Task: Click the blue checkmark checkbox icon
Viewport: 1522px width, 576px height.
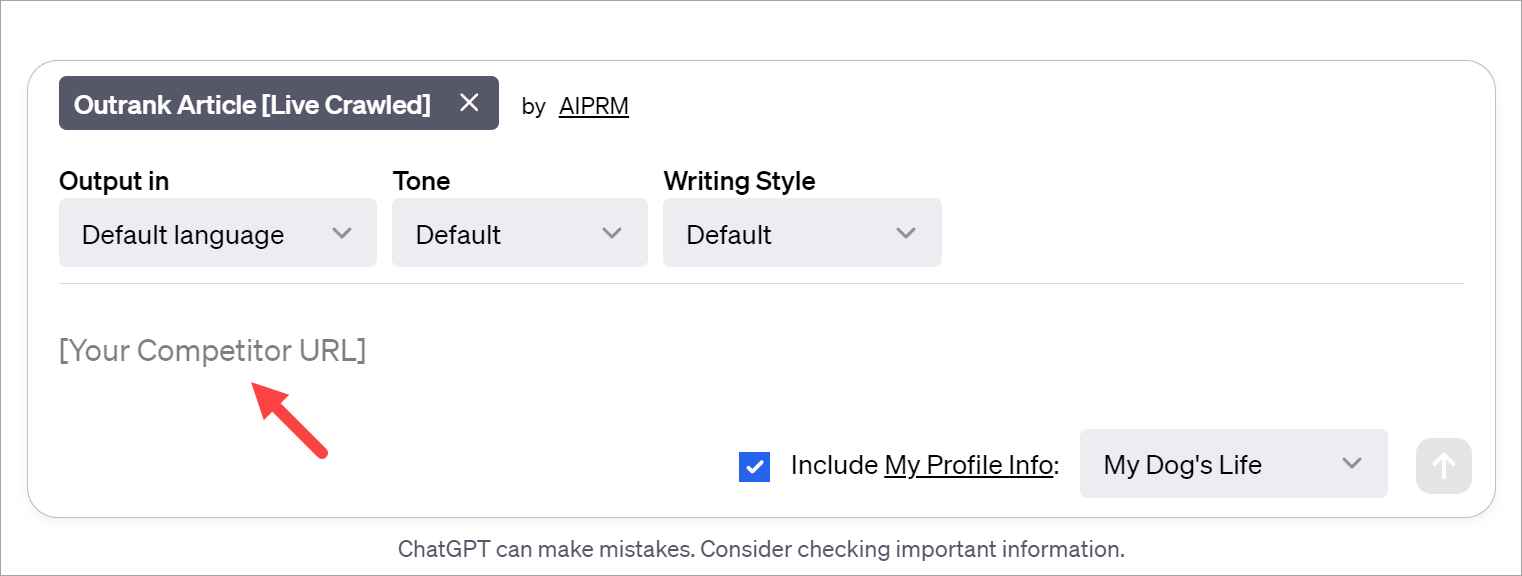Action: coord(754,466)
